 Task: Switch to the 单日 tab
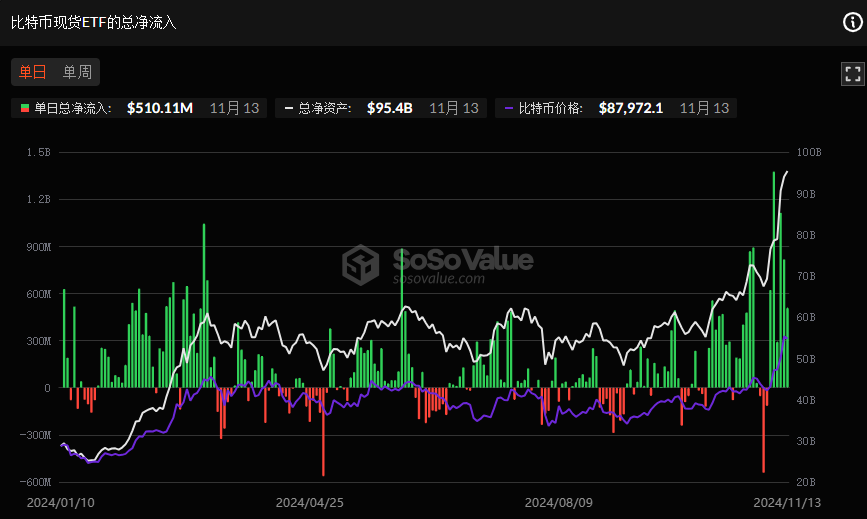click(33, 72)
